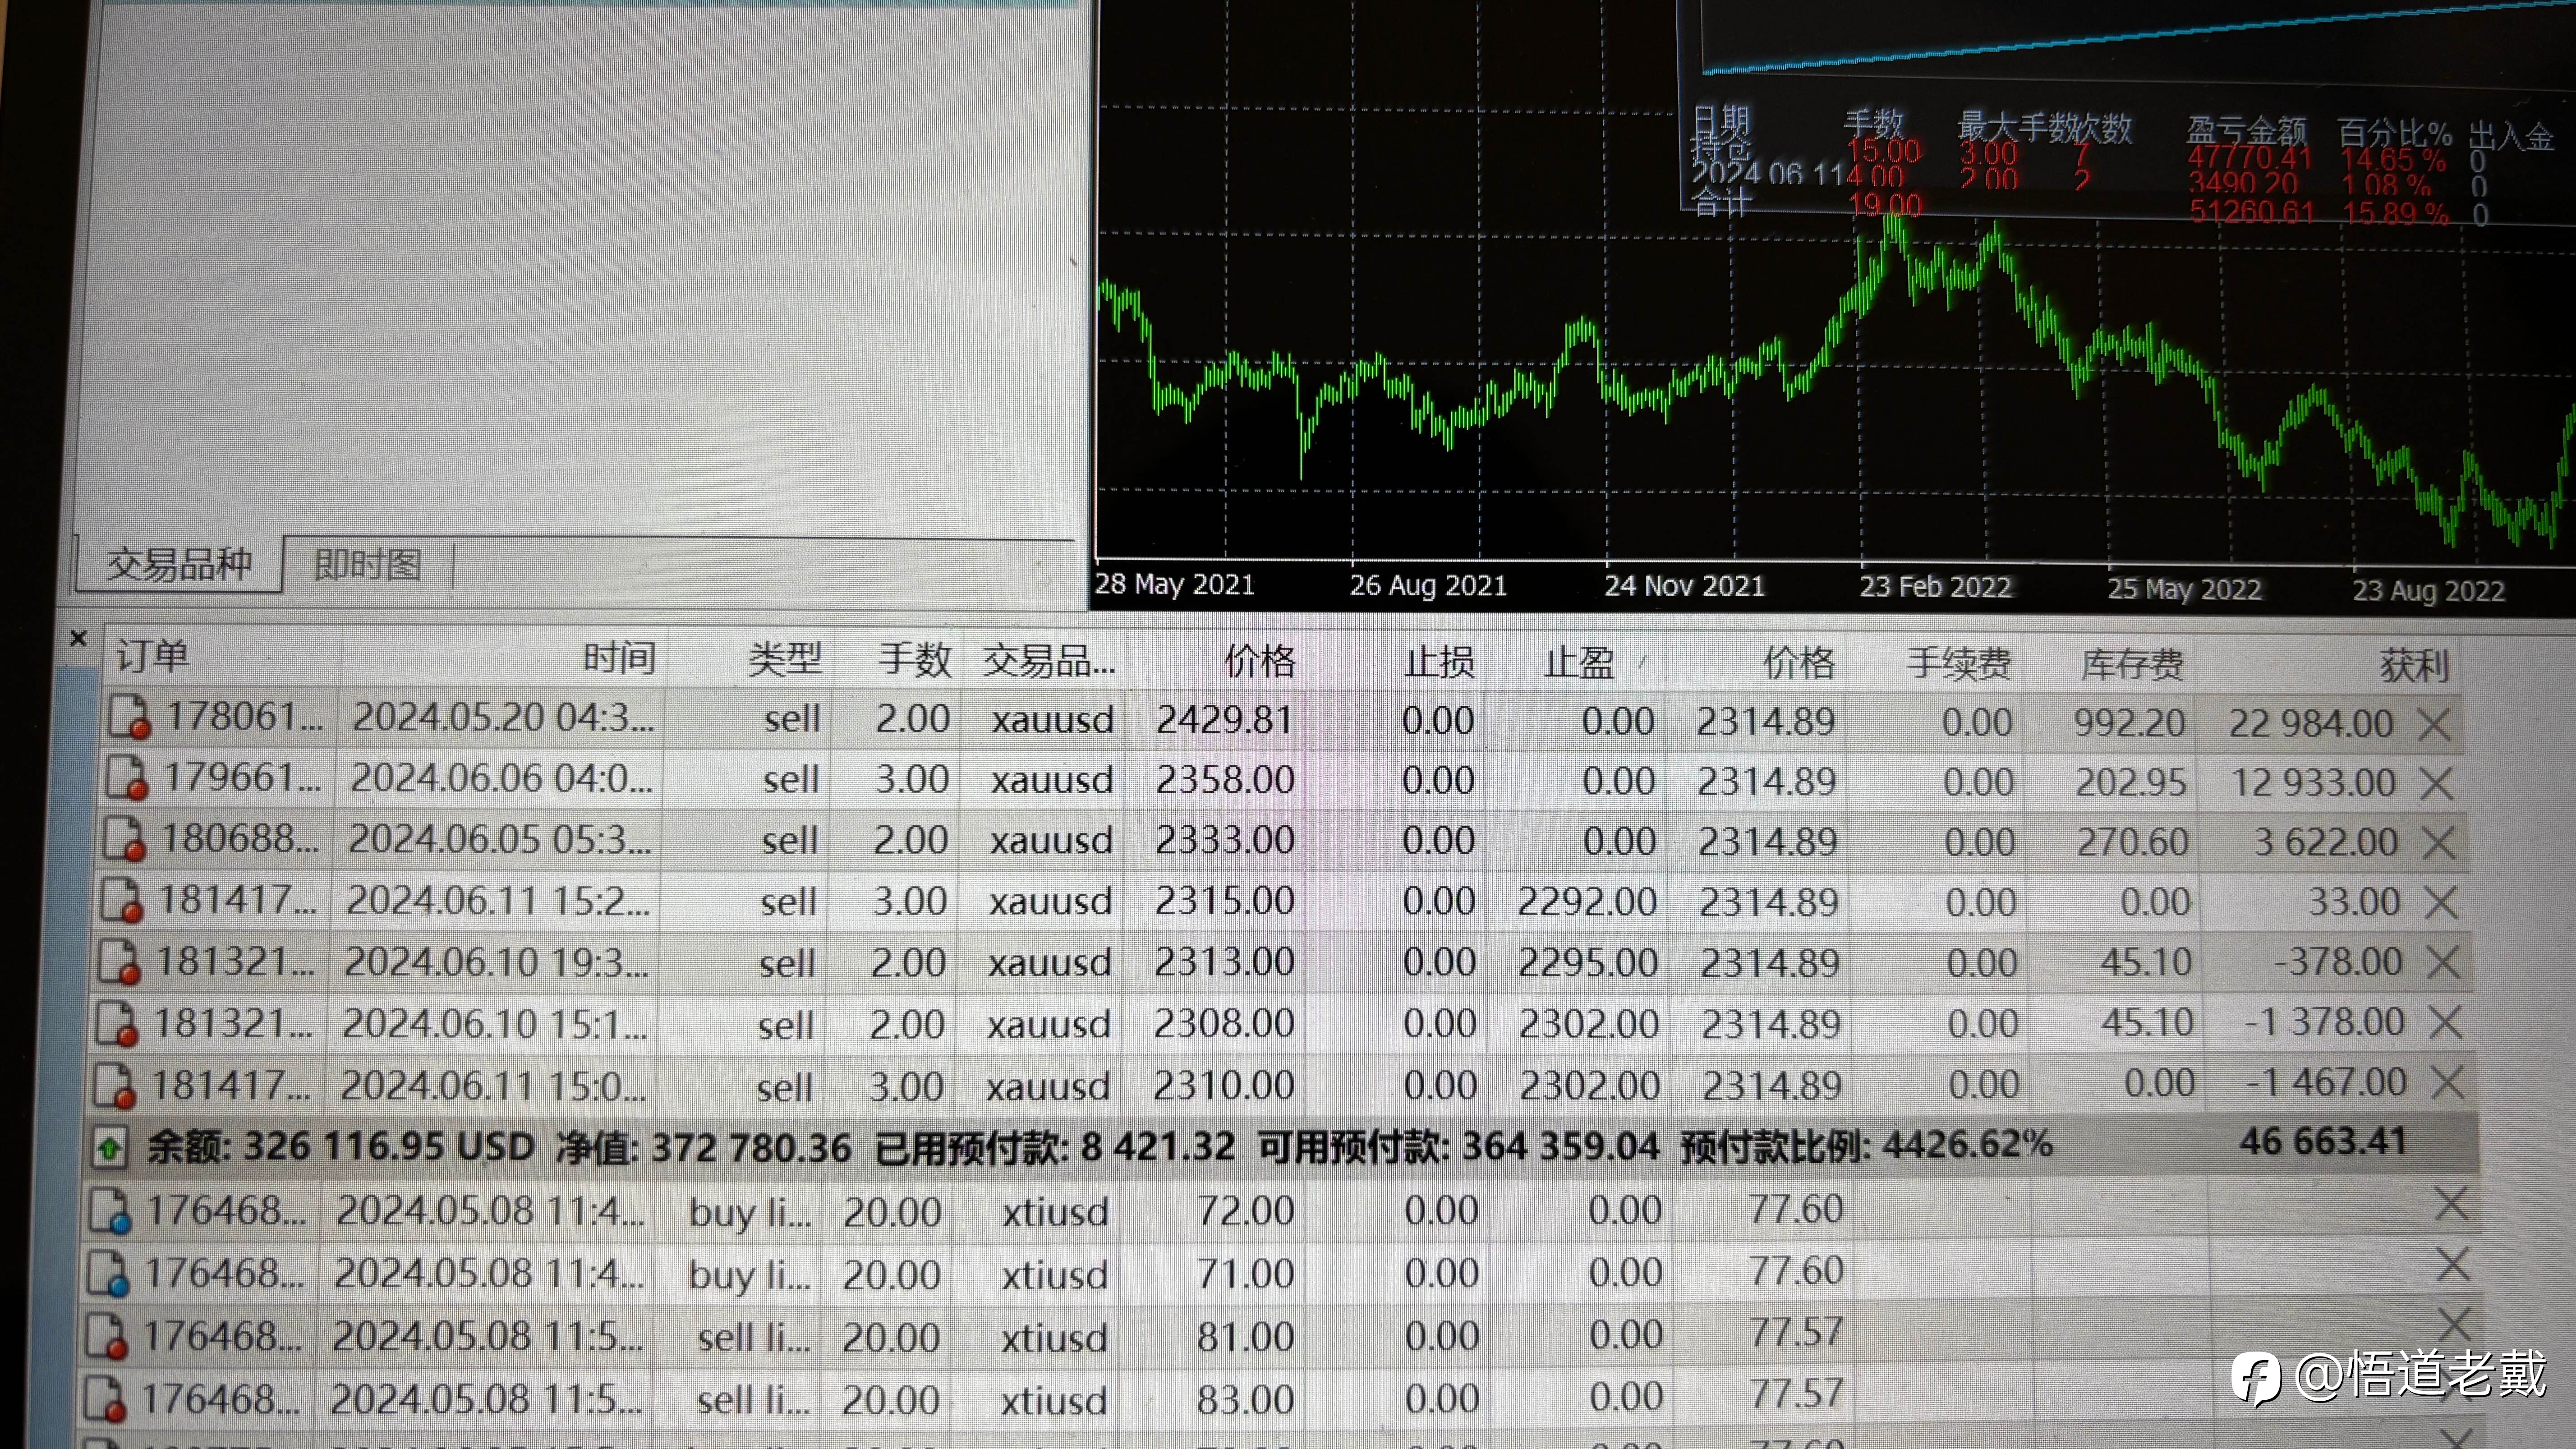
Task: Select free margin 可用预付款: 364 359.04
Action: (x=1458, y=1146)
